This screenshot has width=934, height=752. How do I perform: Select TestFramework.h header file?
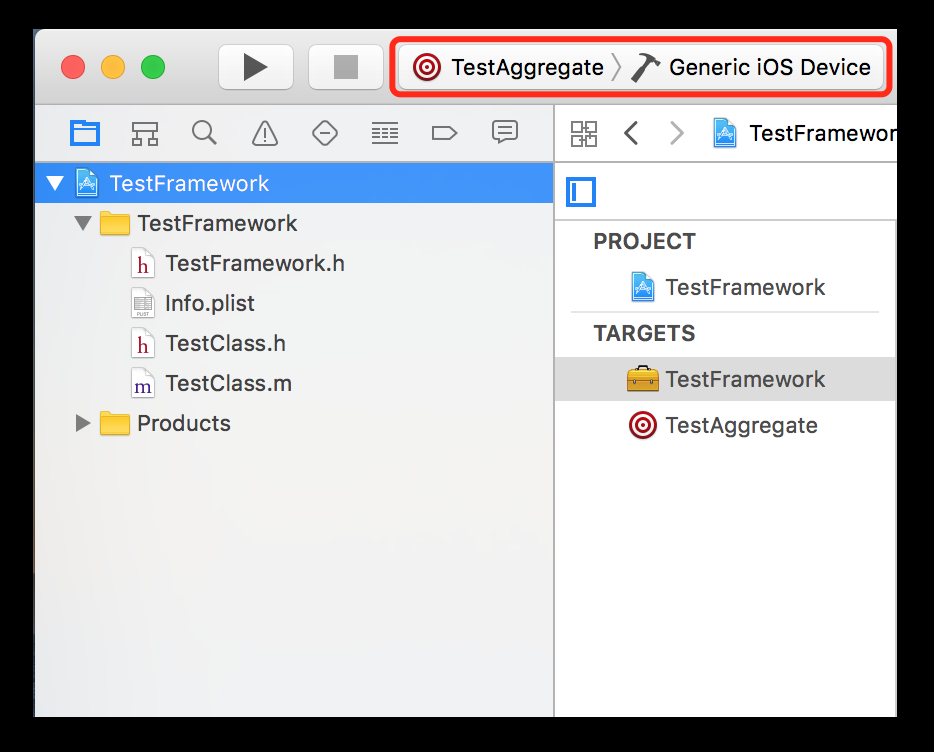254,264
